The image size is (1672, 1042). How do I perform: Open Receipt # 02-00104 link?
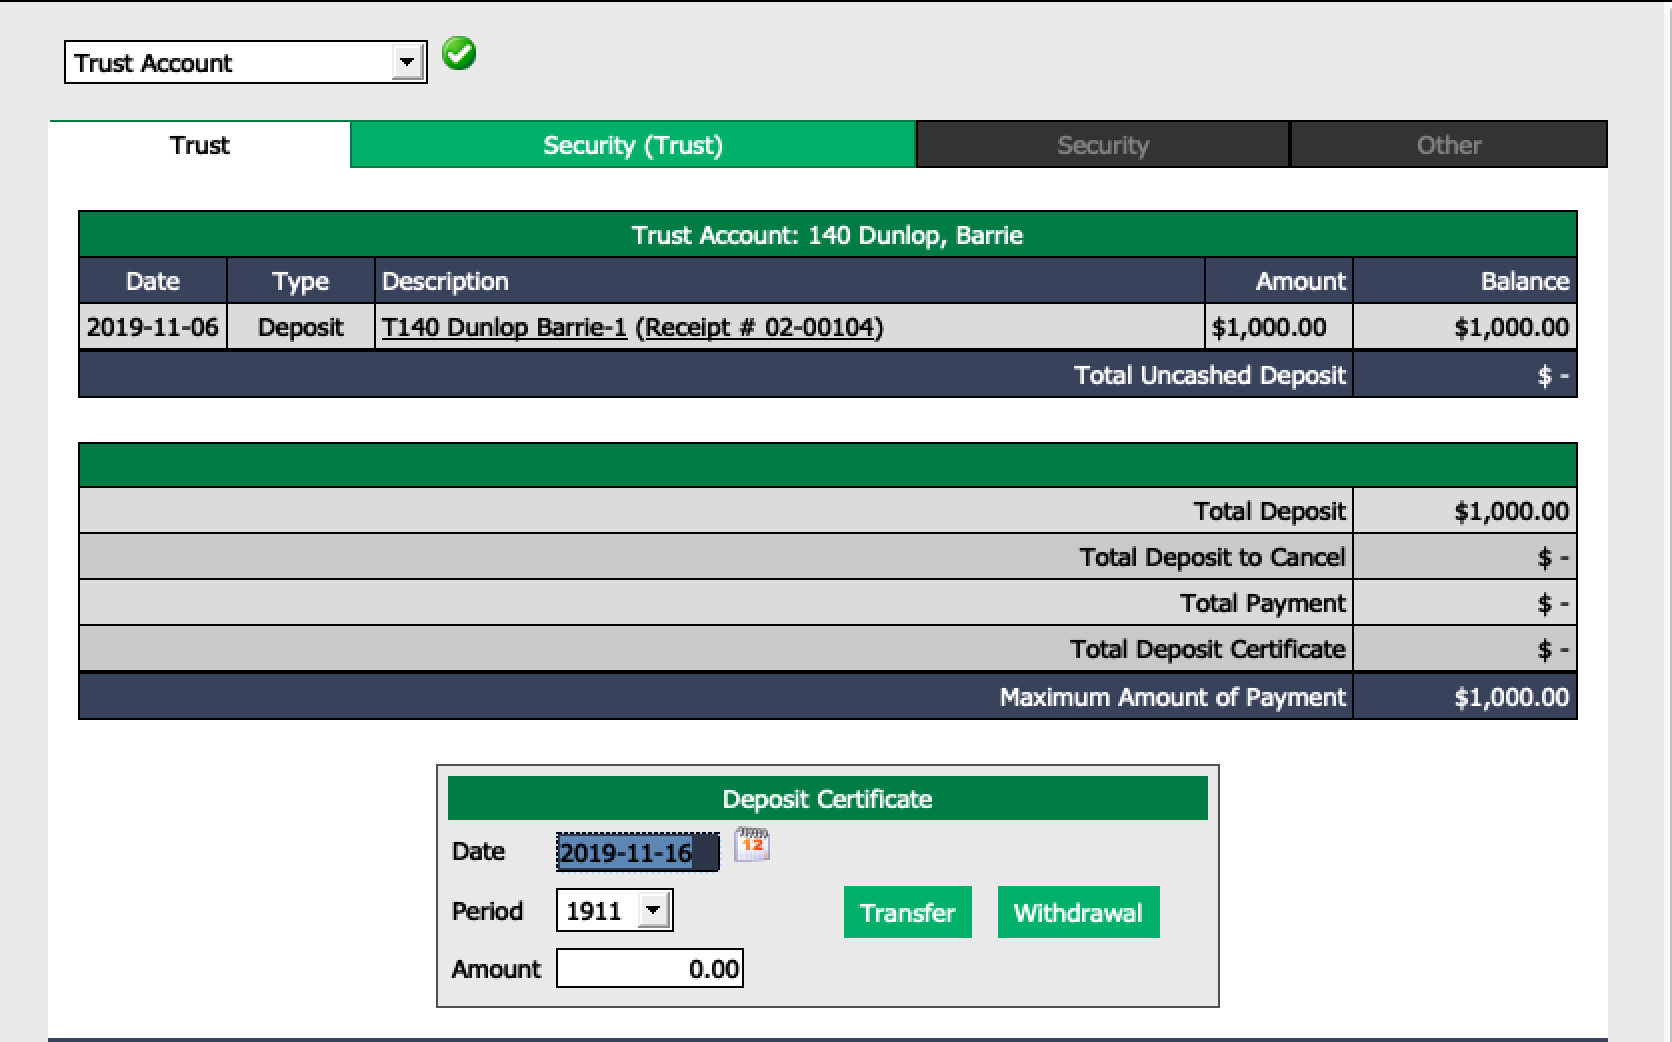click(759, 328)
